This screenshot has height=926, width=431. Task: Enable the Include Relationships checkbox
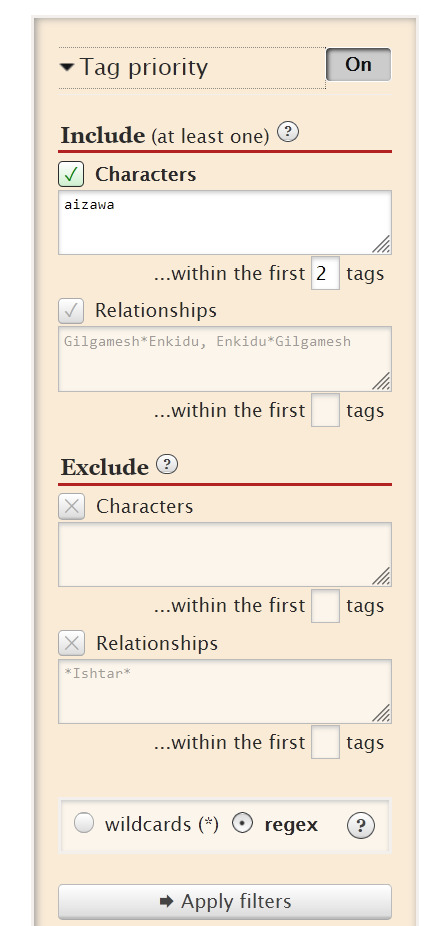[71, 311]
